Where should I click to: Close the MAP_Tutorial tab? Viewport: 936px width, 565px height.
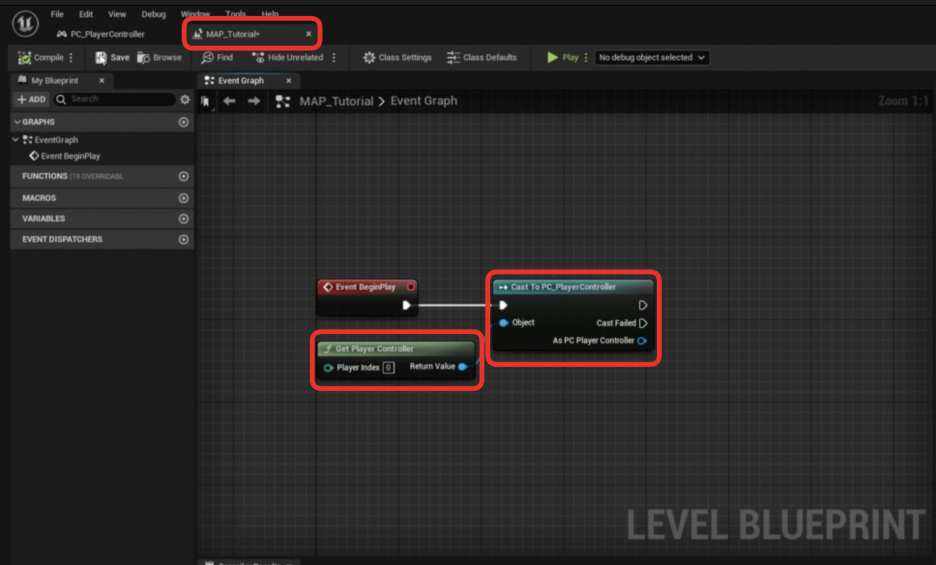pos(309,34)
